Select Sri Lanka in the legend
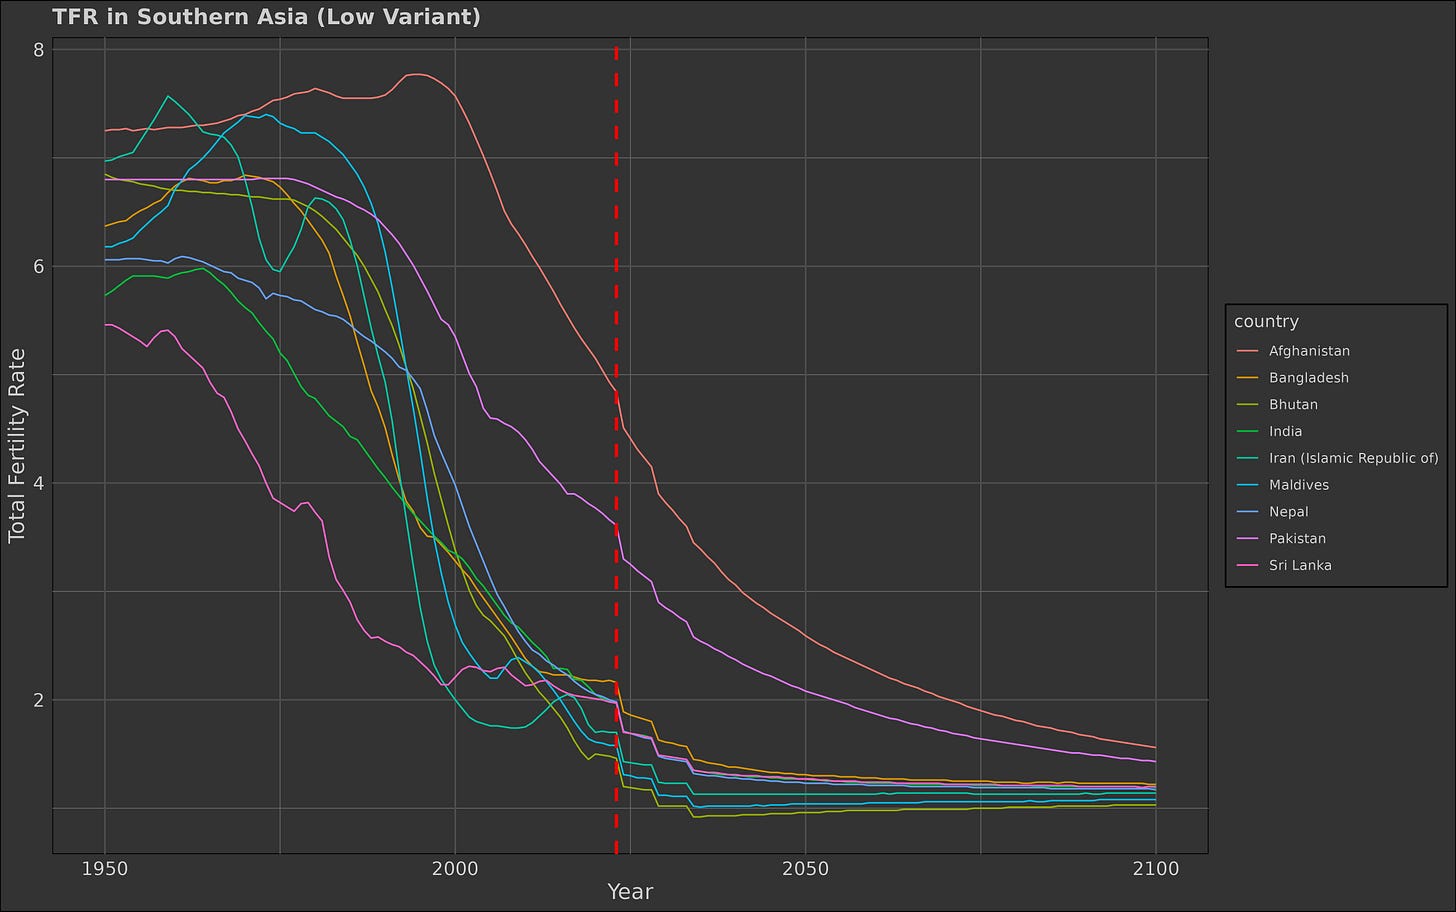This screenshot has height=912, width=1456. pos(1300,565)
